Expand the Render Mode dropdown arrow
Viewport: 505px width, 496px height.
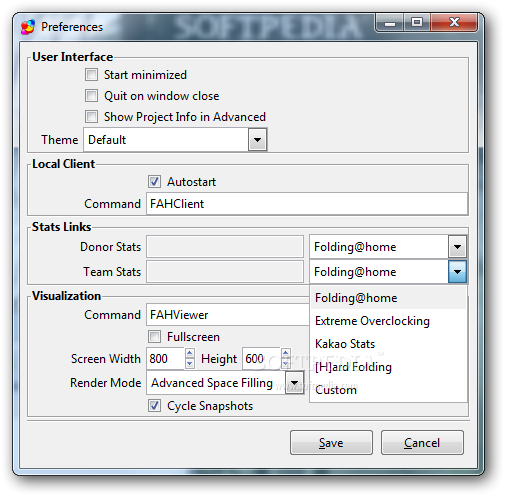(x=294, y=383)
